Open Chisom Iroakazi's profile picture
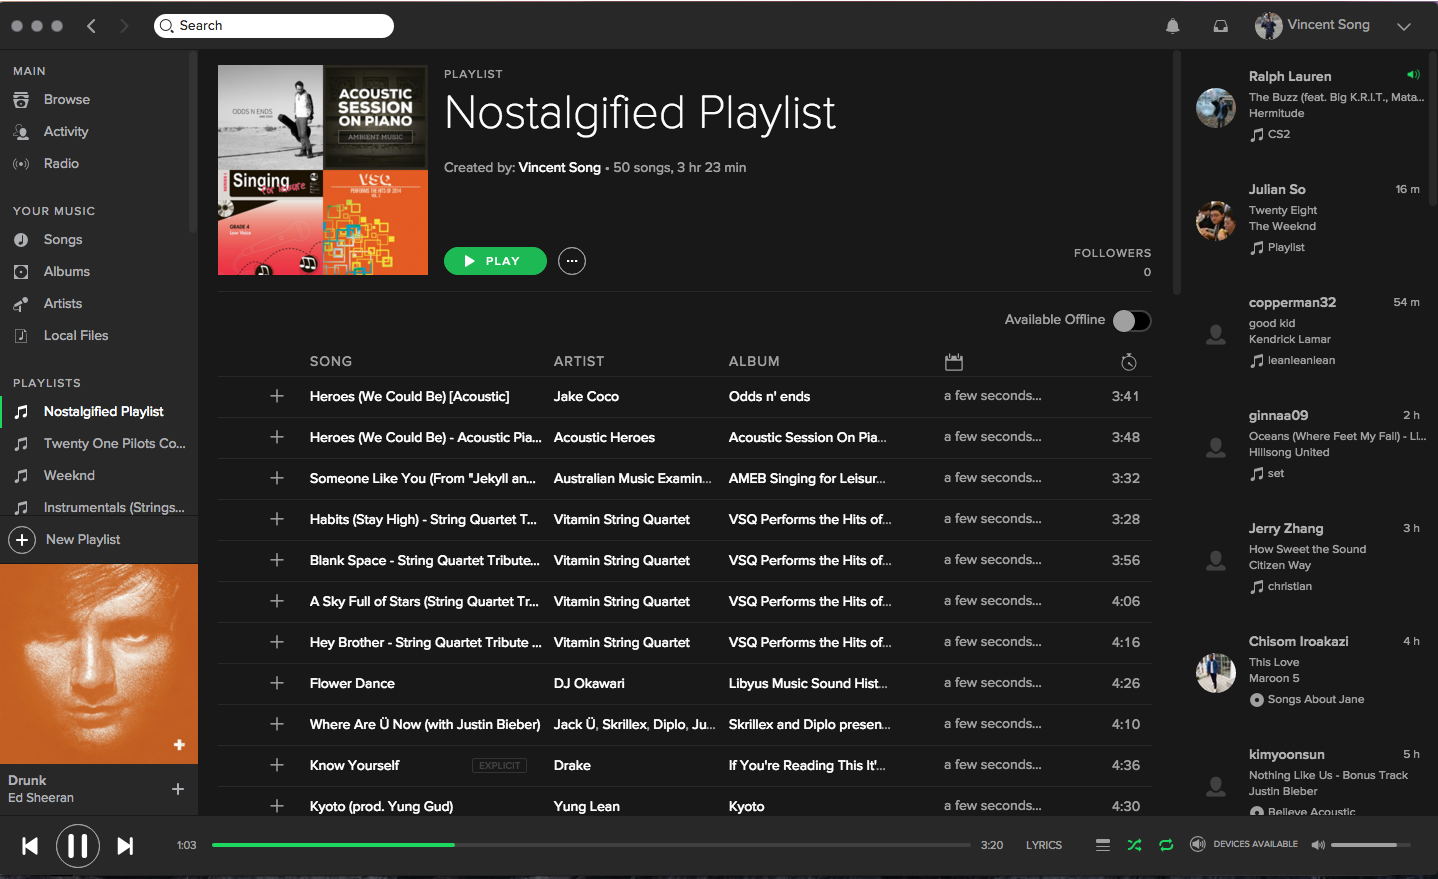The image size is (1438, 879). click(1216, 673)
